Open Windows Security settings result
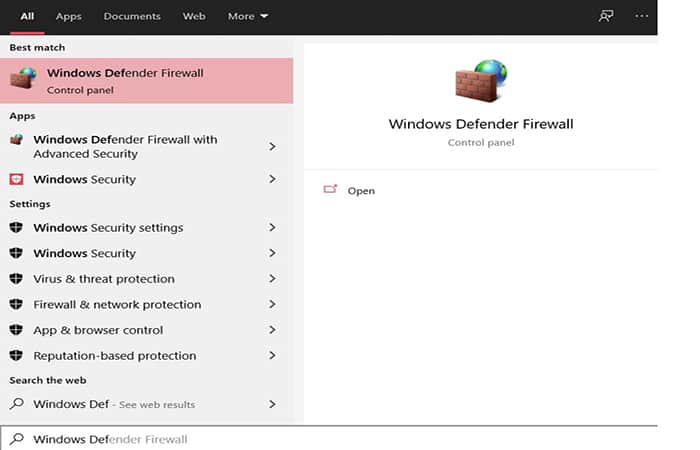 pyautogui.click(x=107, y=228)
